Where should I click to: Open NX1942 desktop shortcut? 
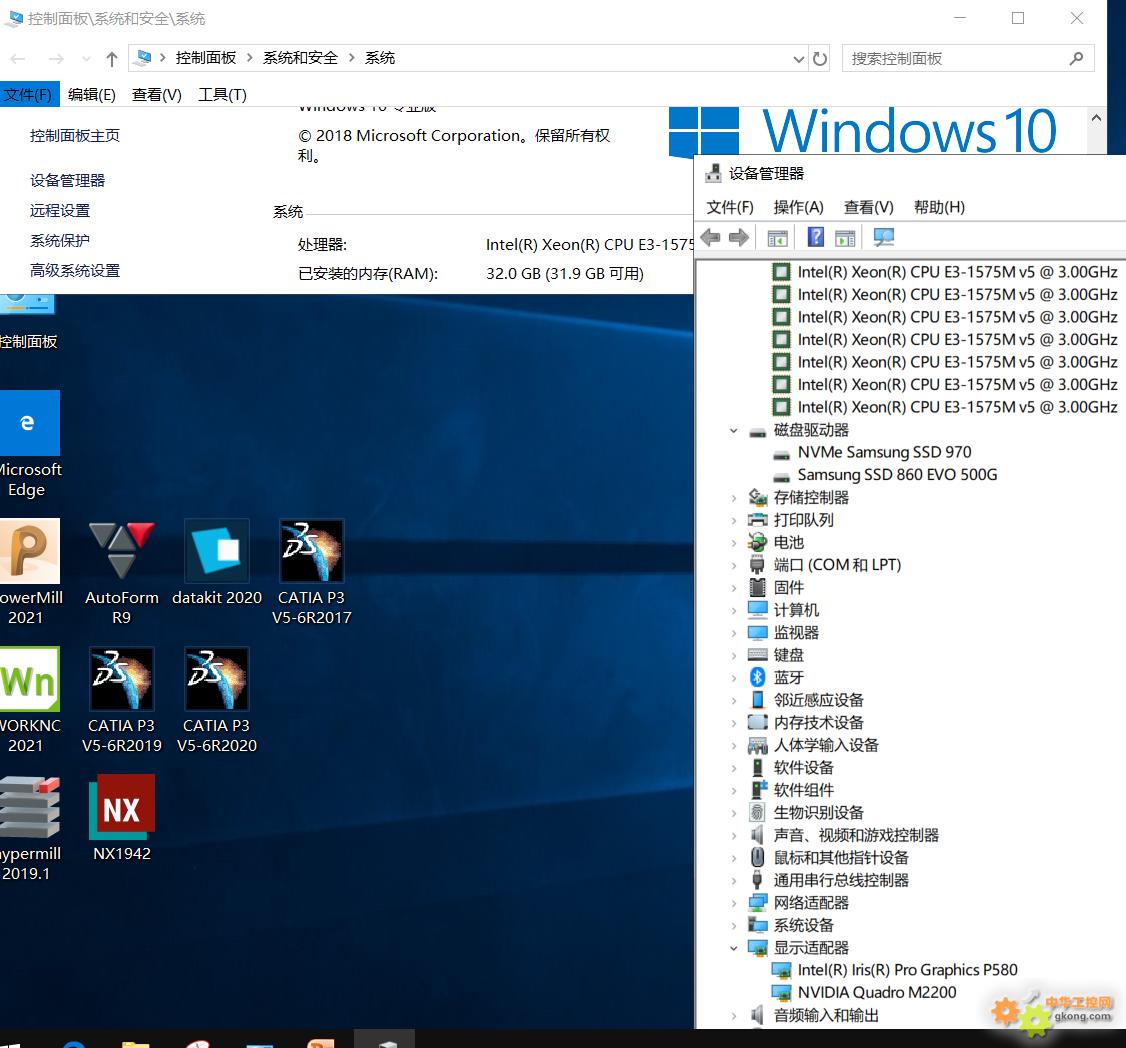point(121,819)
